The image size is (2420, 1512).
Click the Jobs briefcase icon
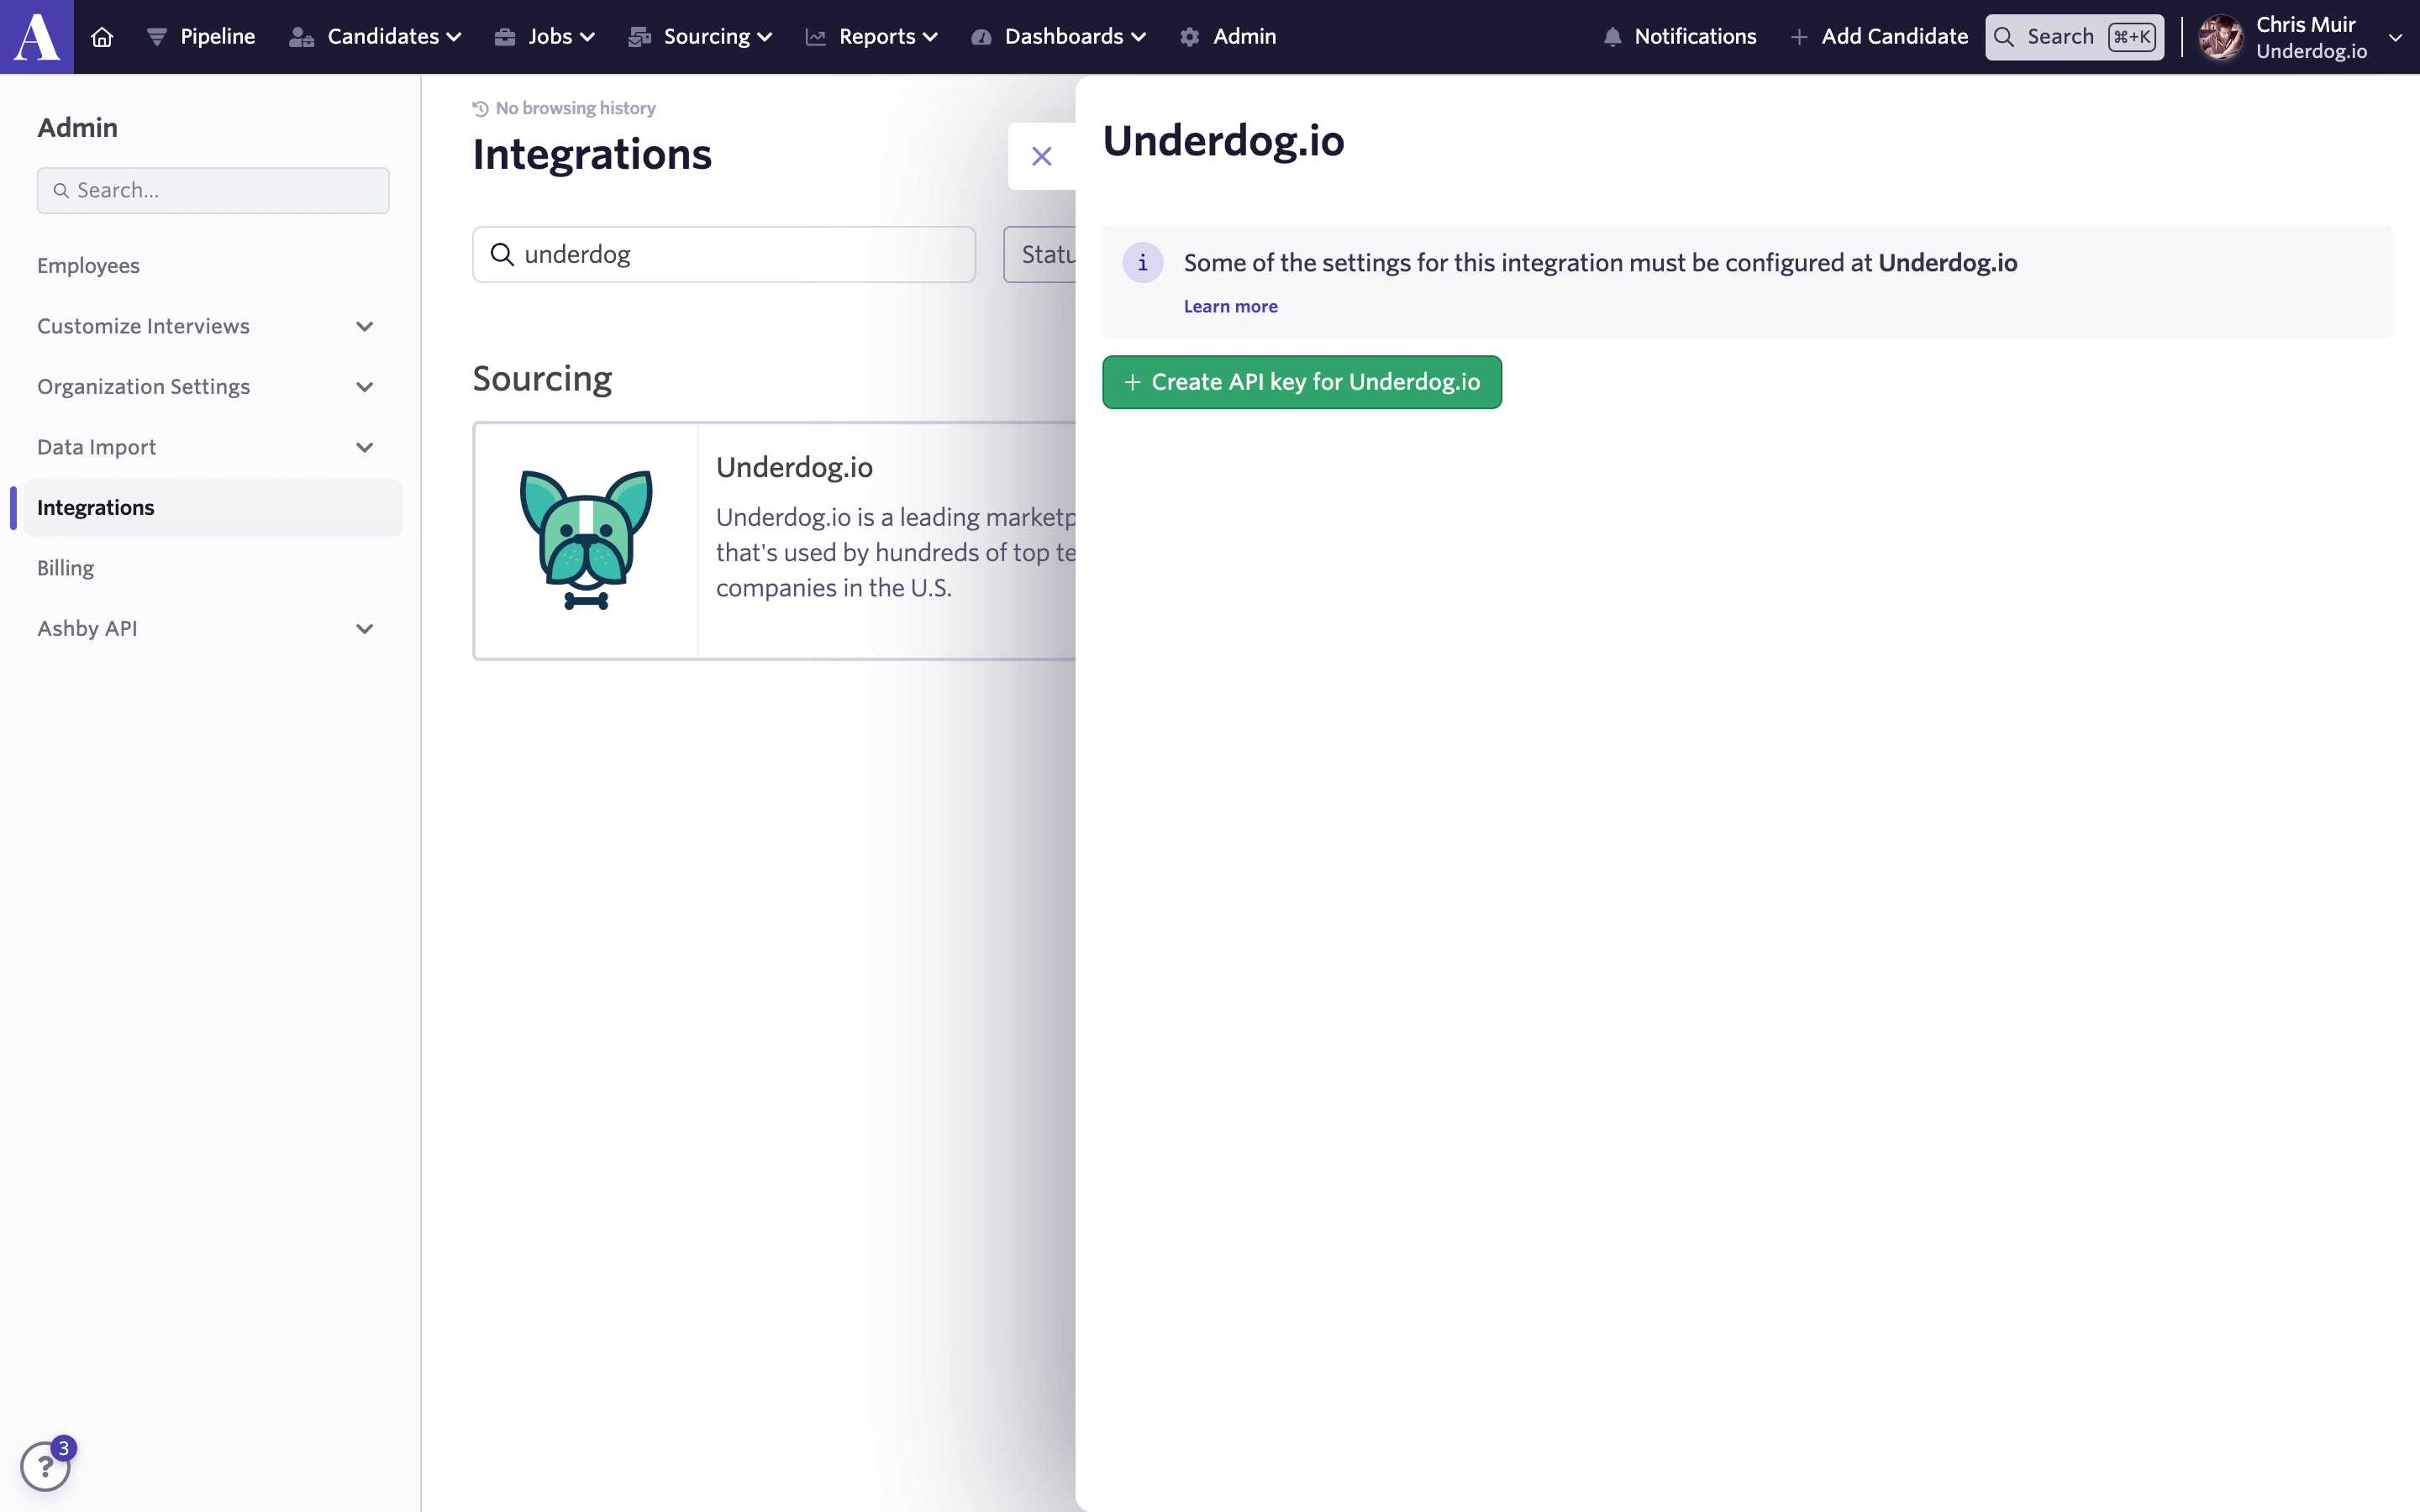pyautogui.click(x=505, y=37)
